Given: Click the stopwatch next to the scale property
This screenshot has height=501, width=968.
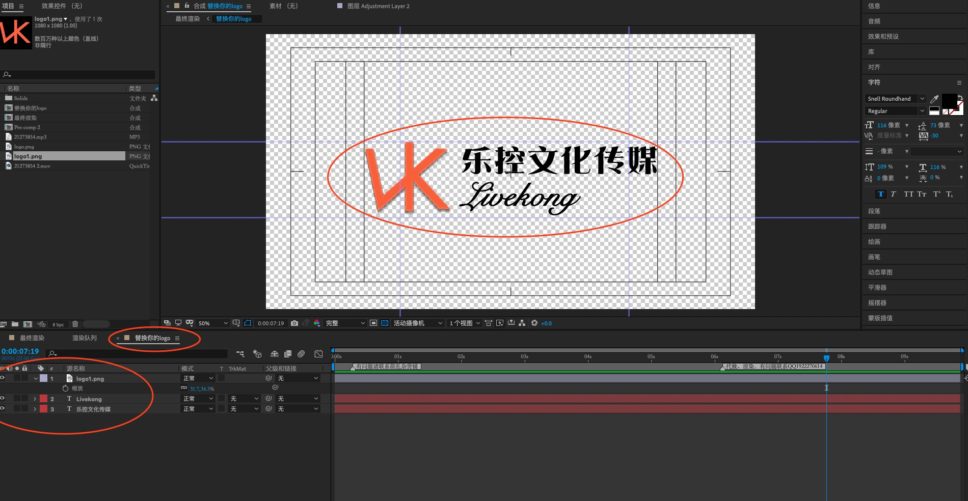Looking at the screenshot, I should click(x=65, y=388).
